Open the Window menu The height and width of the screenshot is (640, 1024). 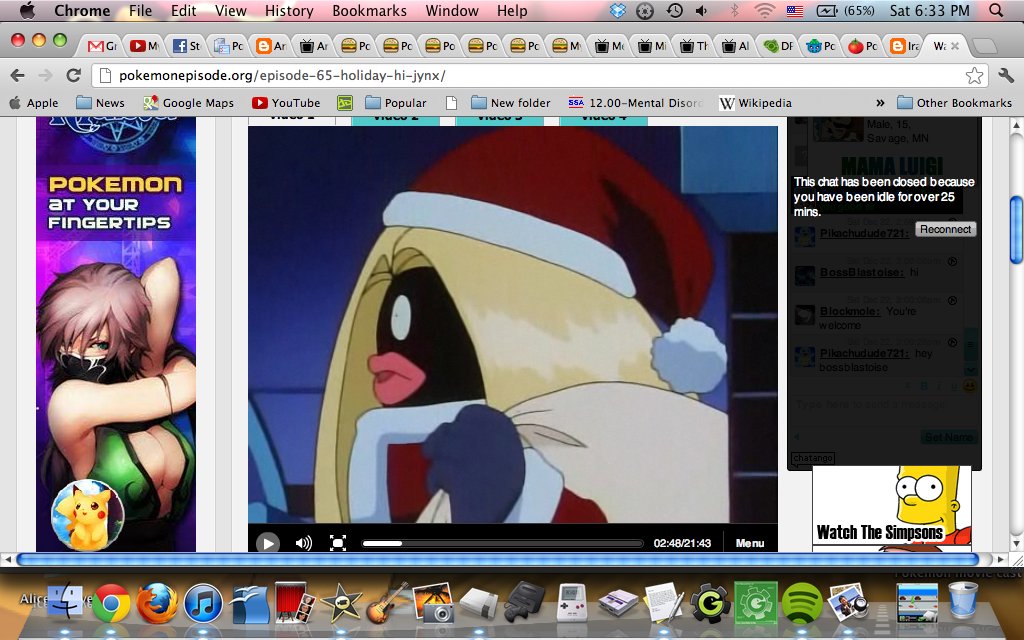click(x=452, y=10)
